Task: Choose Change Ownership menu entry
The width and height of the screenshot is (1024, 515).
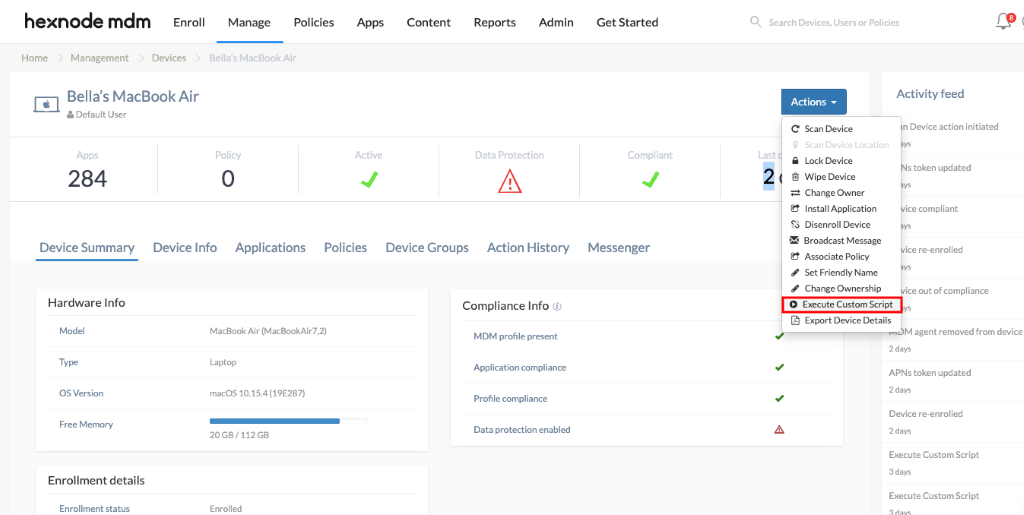Action: point(842,289)
